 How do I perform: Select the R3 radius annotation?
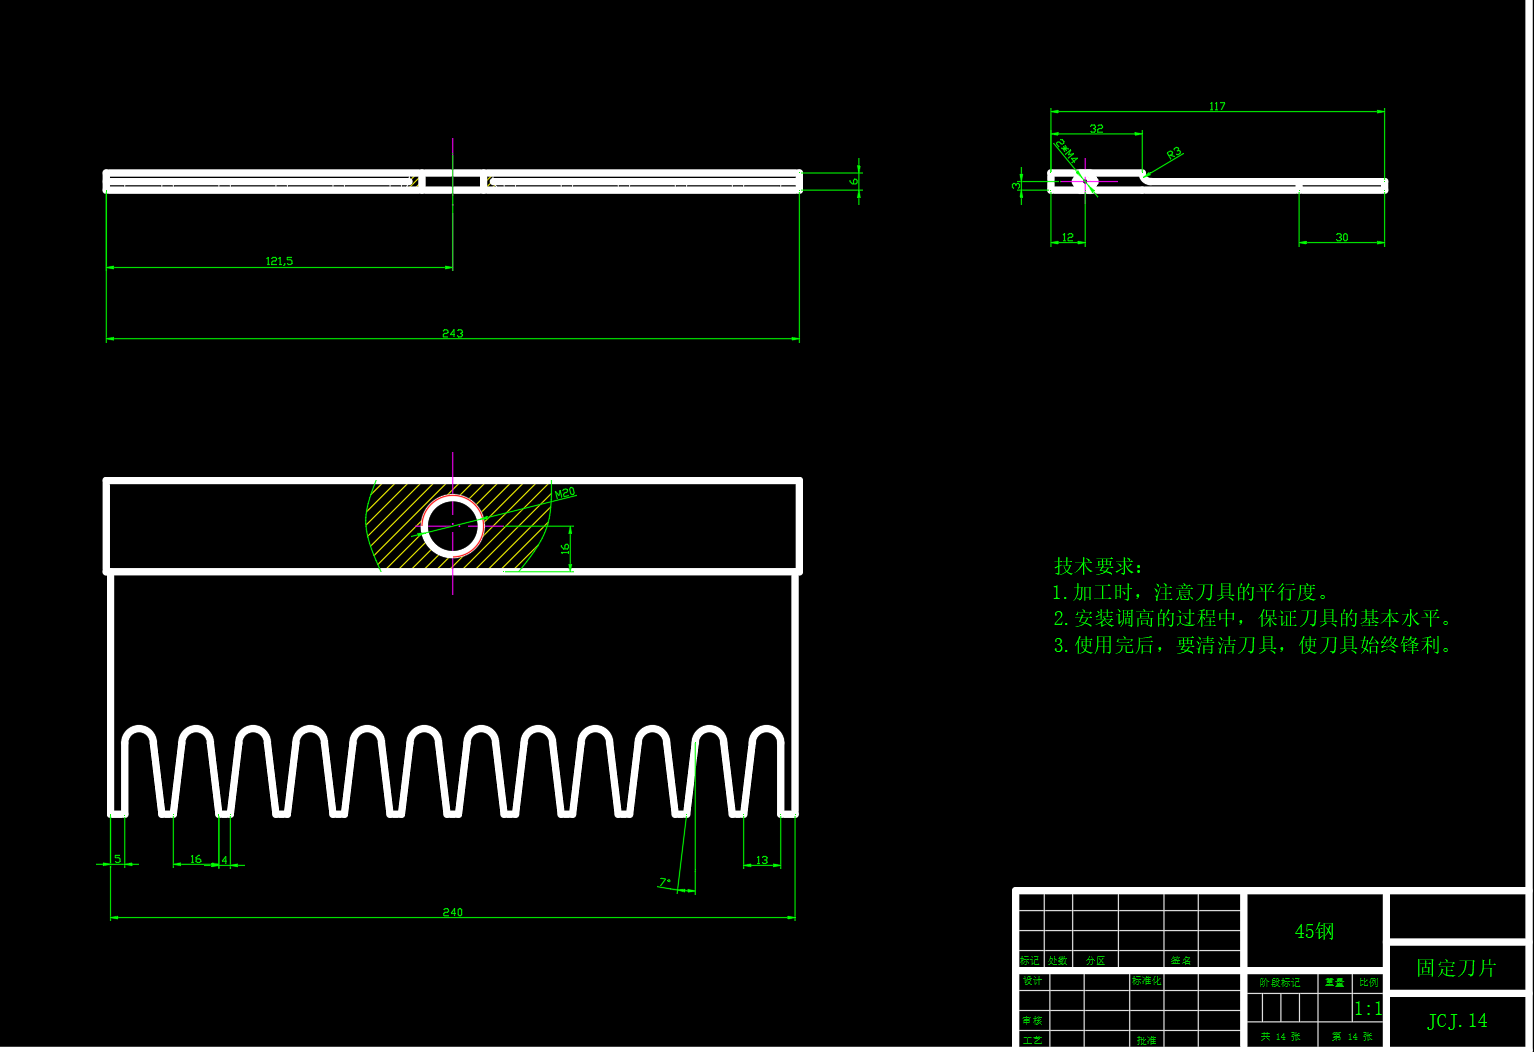[1174, 154]
